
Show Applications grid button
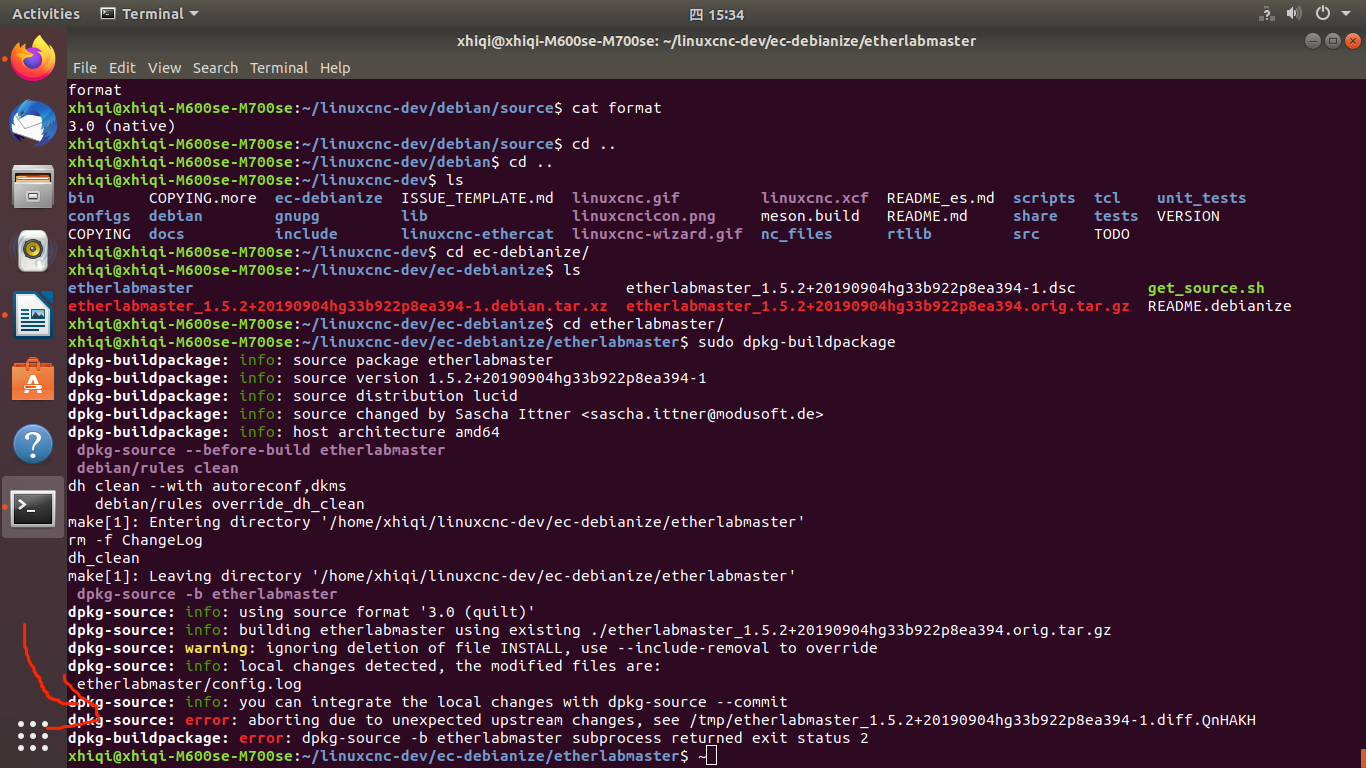[33, 735]
